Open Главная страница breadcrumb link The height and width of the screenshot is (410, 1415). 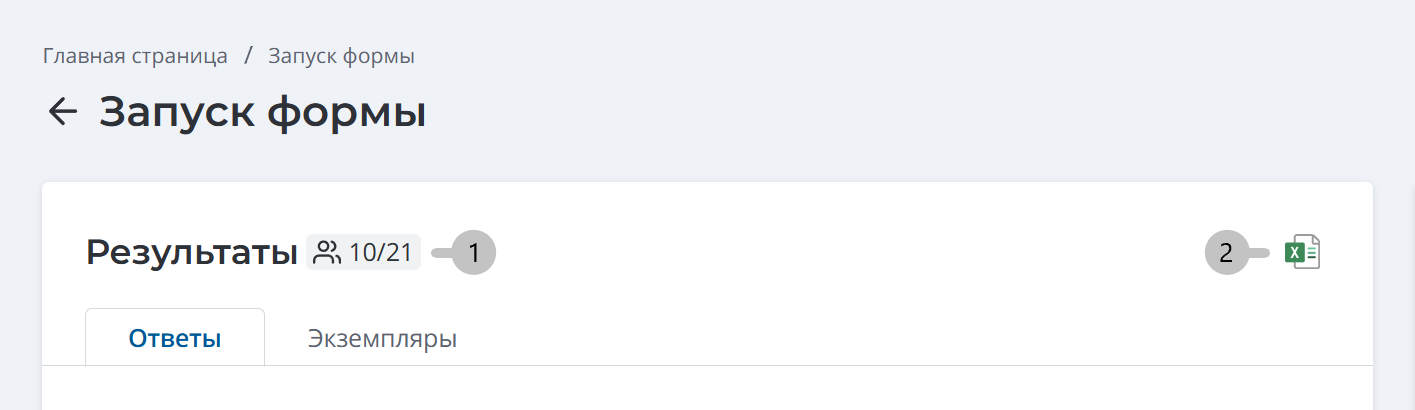(136, 56)
